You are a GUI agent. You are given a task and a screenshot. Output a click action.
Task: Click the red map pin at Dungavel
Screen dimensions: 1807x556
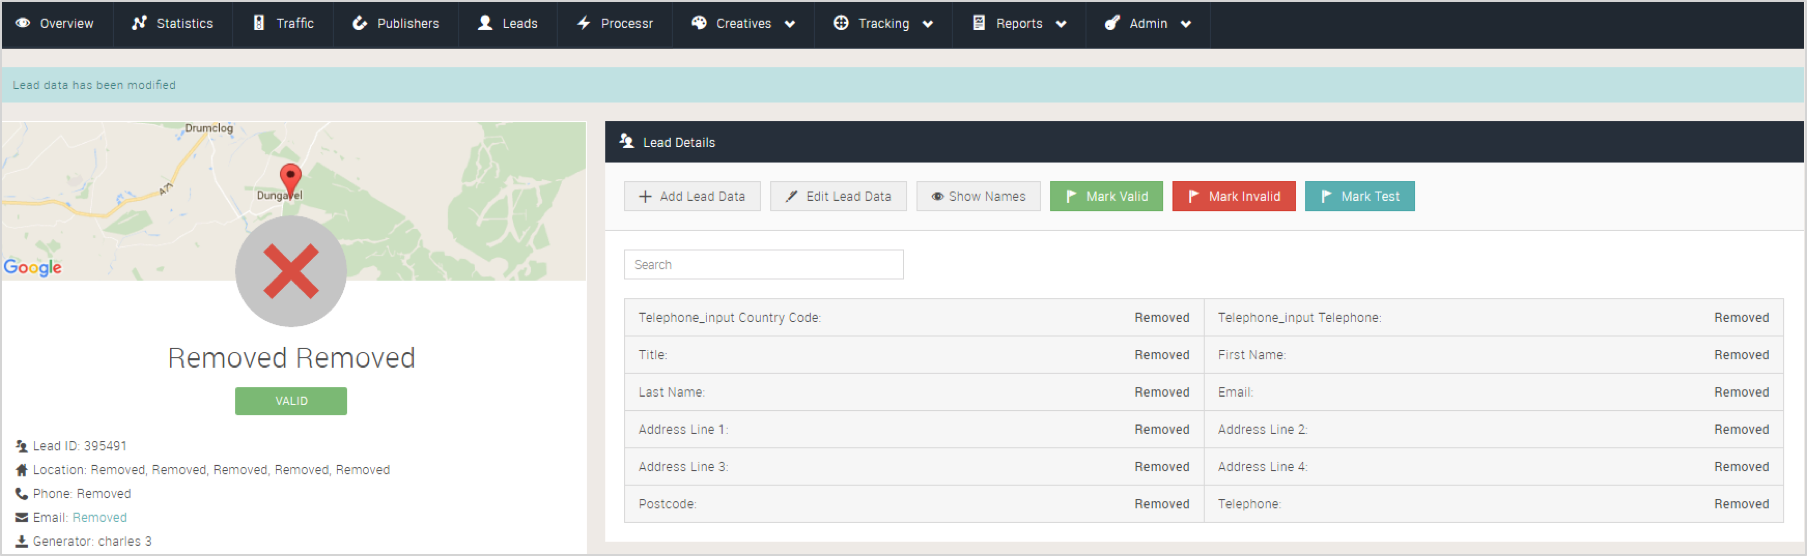pyautogui.click(x=290, y=181)
